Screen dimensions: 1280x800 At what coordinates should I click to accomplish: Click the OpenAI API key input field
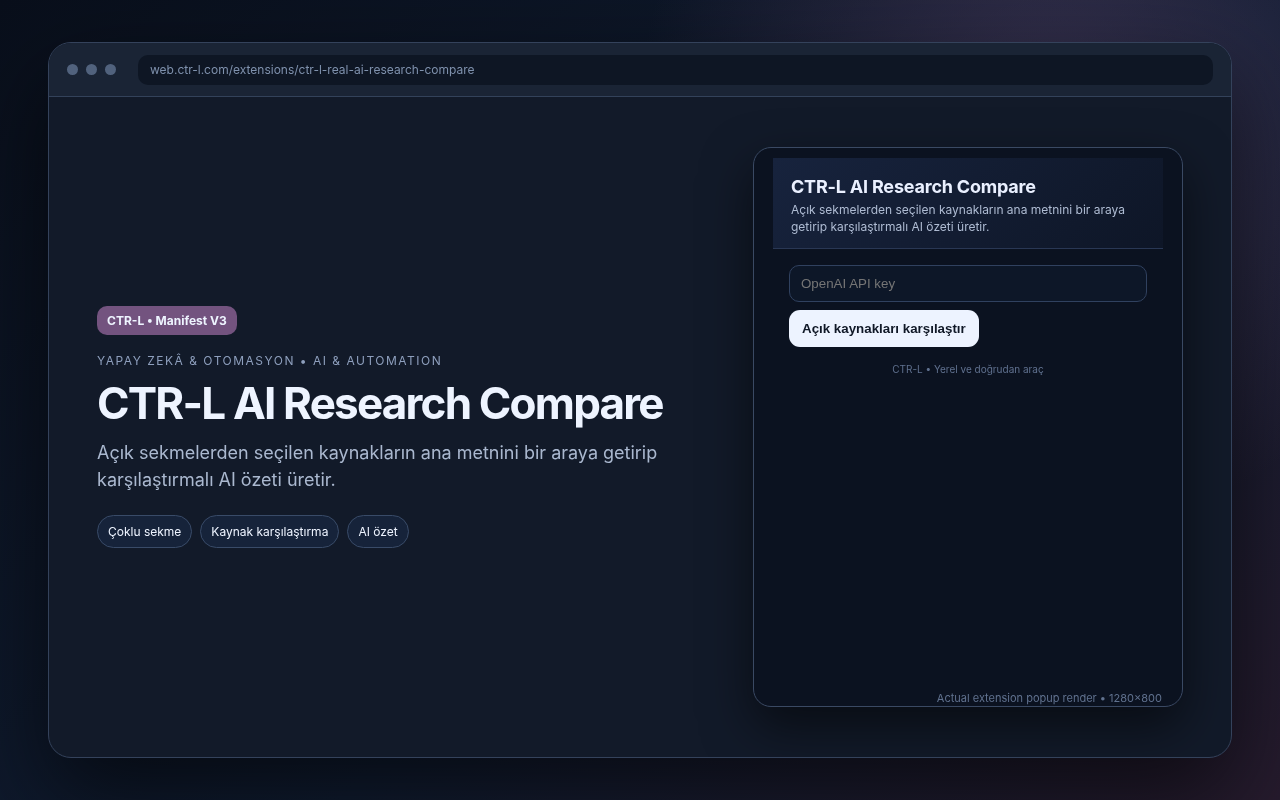(x=967, y=283)
